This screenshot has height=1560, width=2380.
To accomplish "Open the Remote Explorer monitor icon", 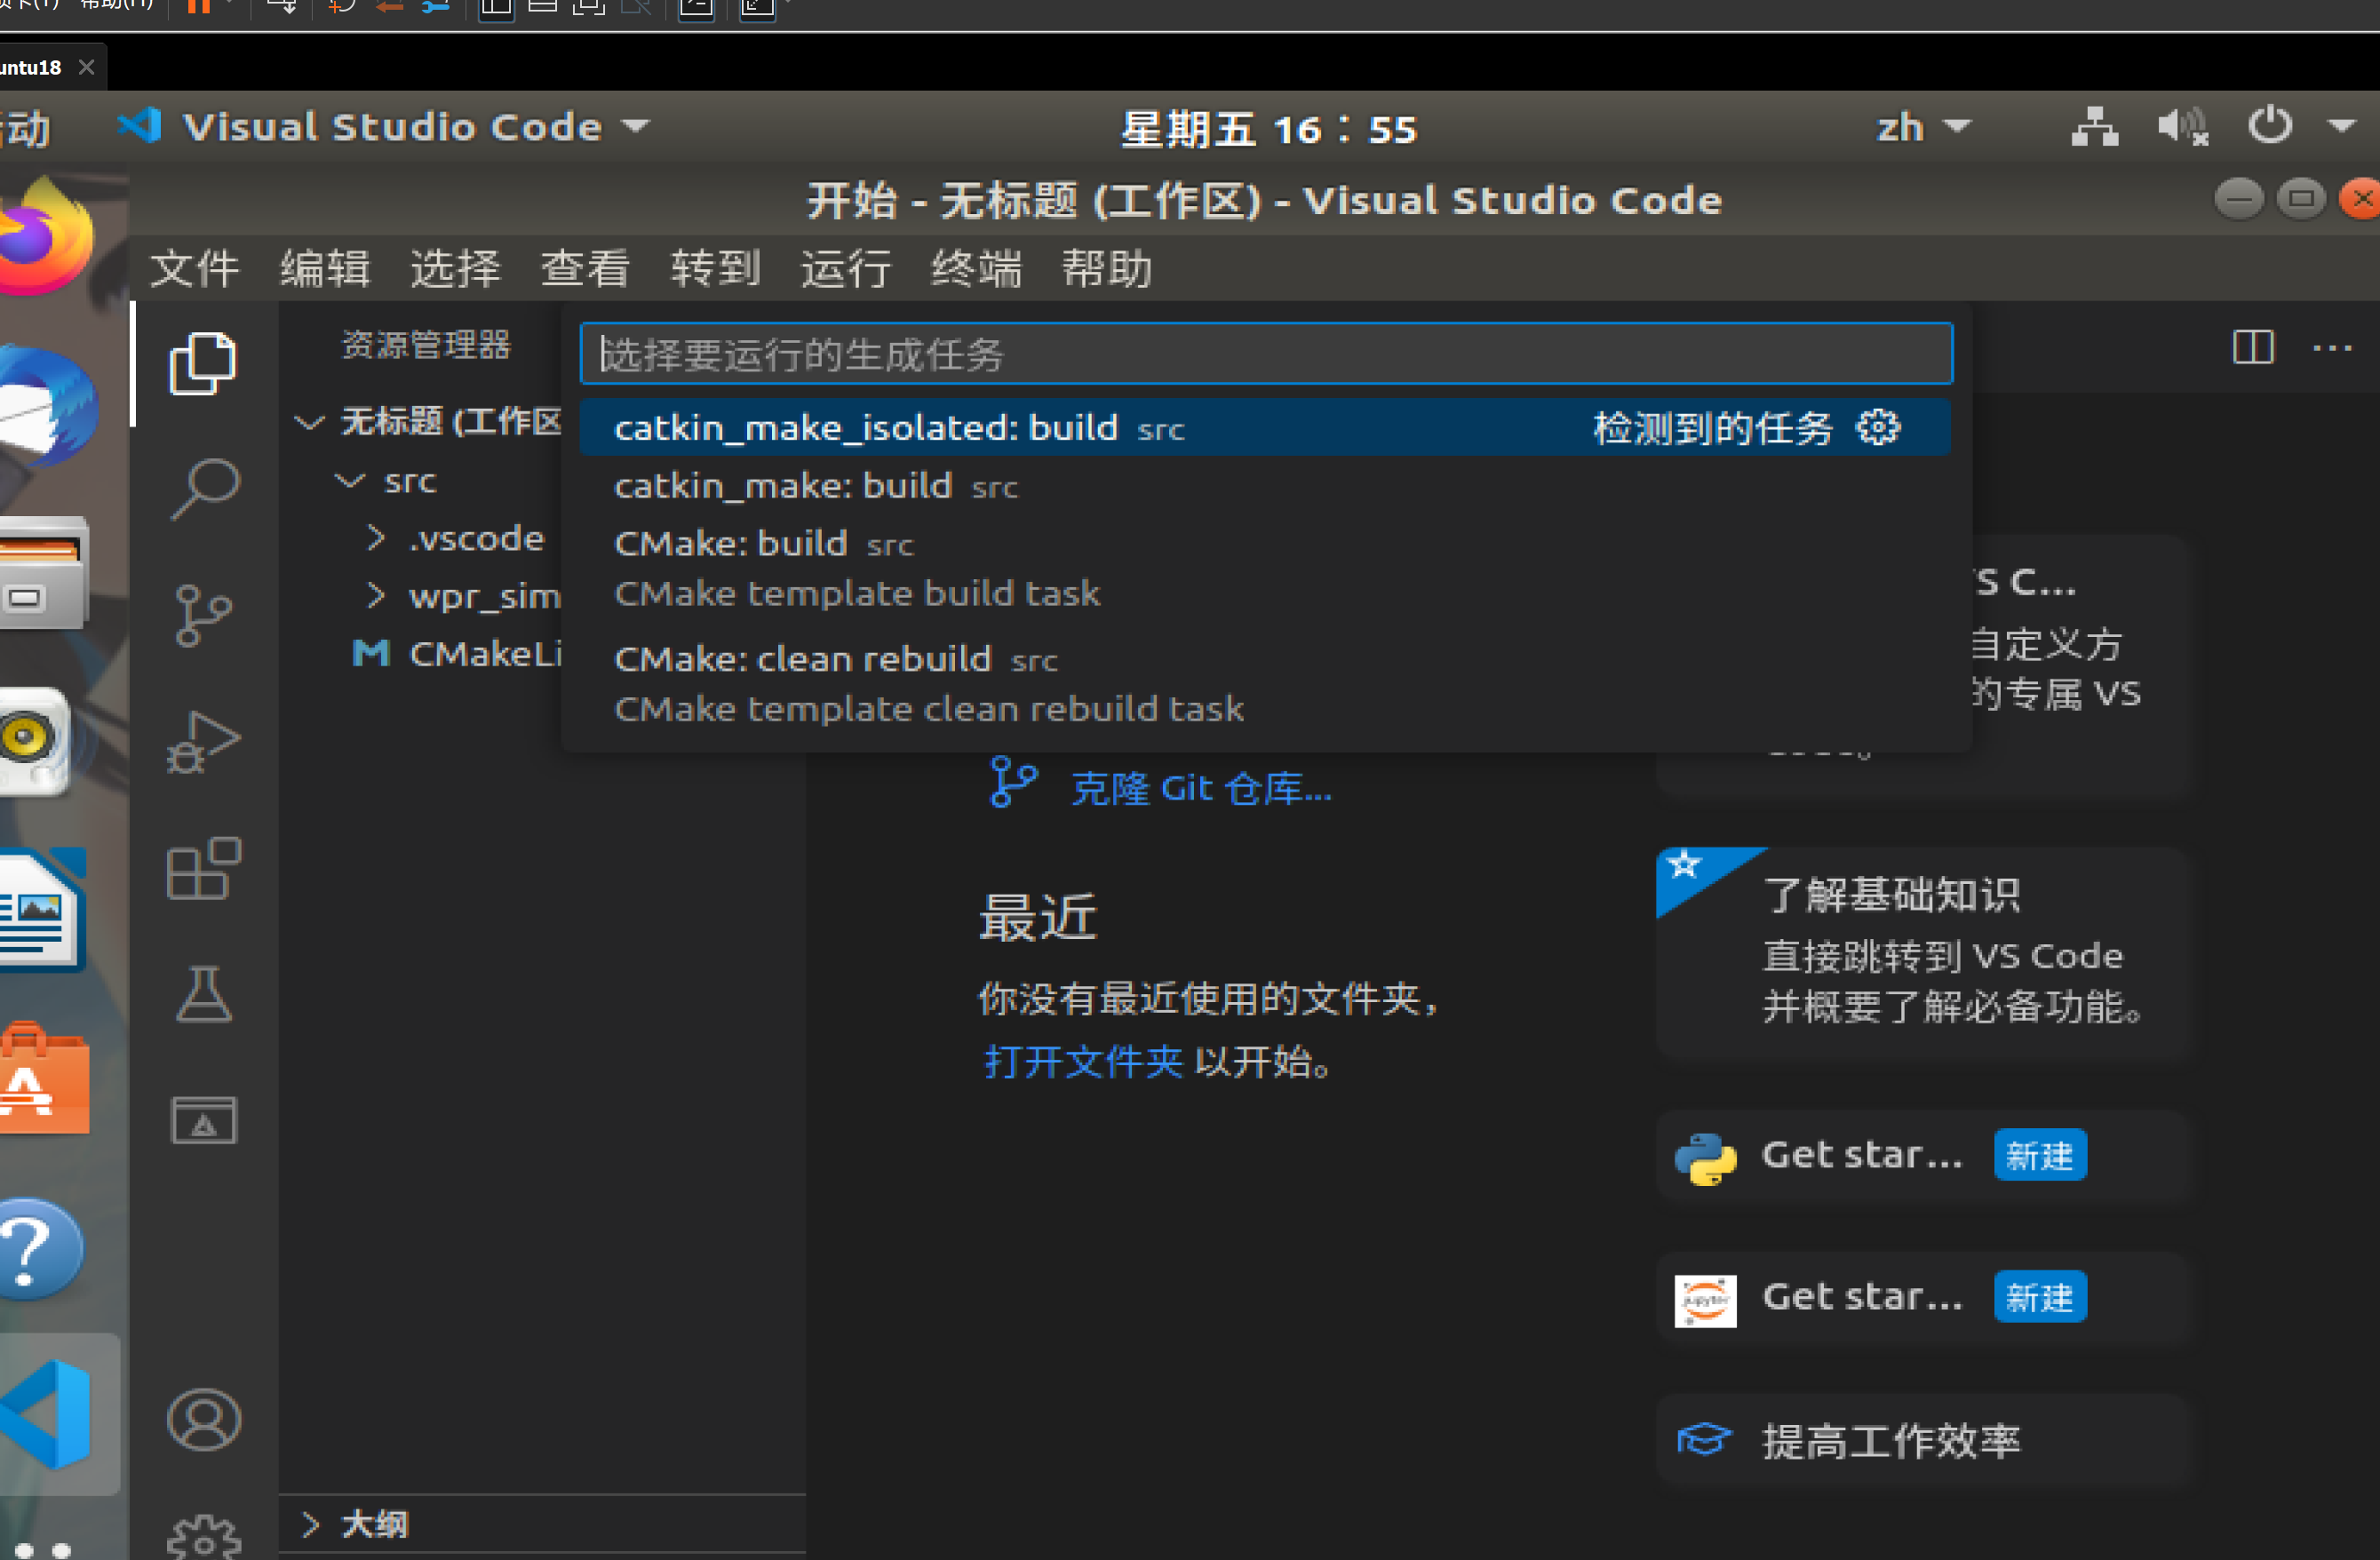I will [x=203, y=1119].
